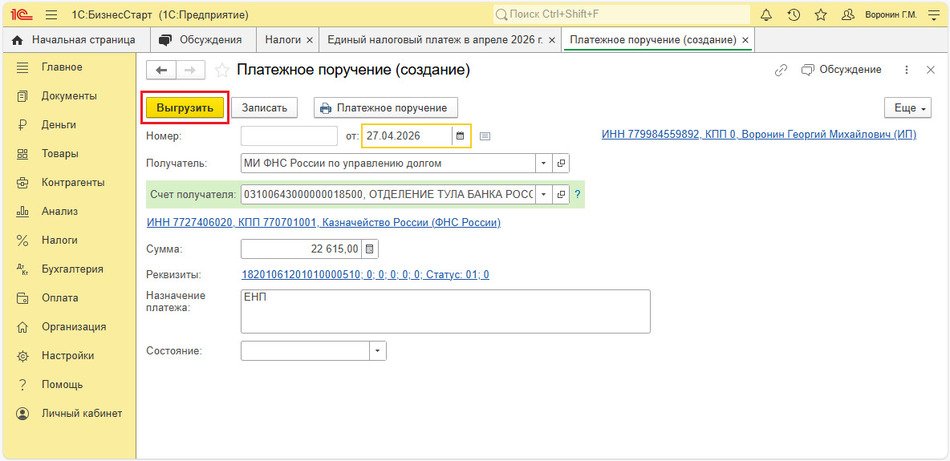Close the payment order form
950x461 pixels.
point(931,70)
